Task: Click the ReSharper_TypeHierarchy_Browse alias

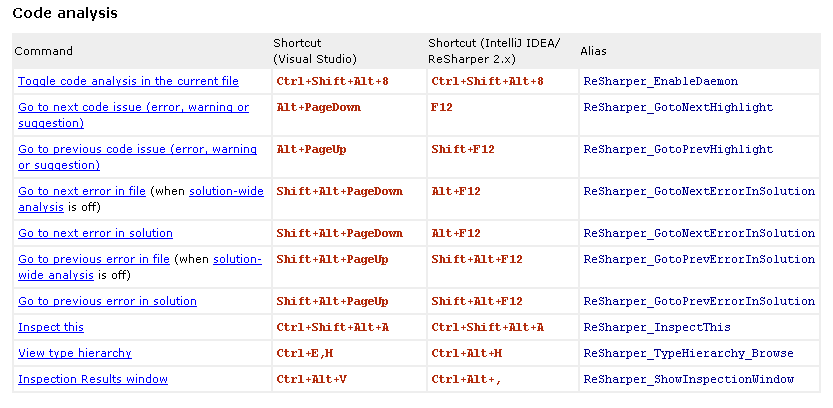Action: (688, 353)
